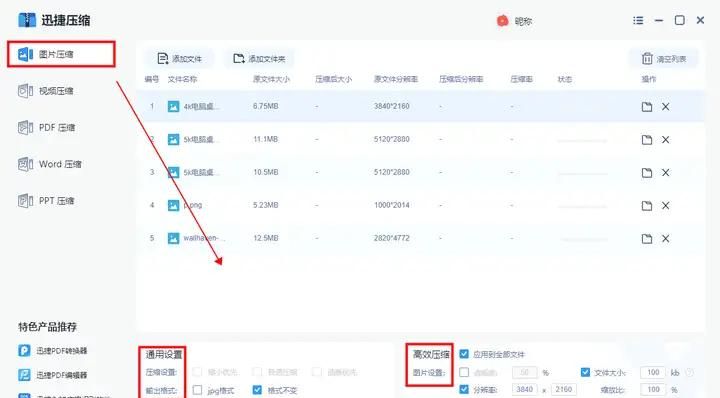Click the 5120*2880 cell in row 2
The image size is (720, 398).
391,139
